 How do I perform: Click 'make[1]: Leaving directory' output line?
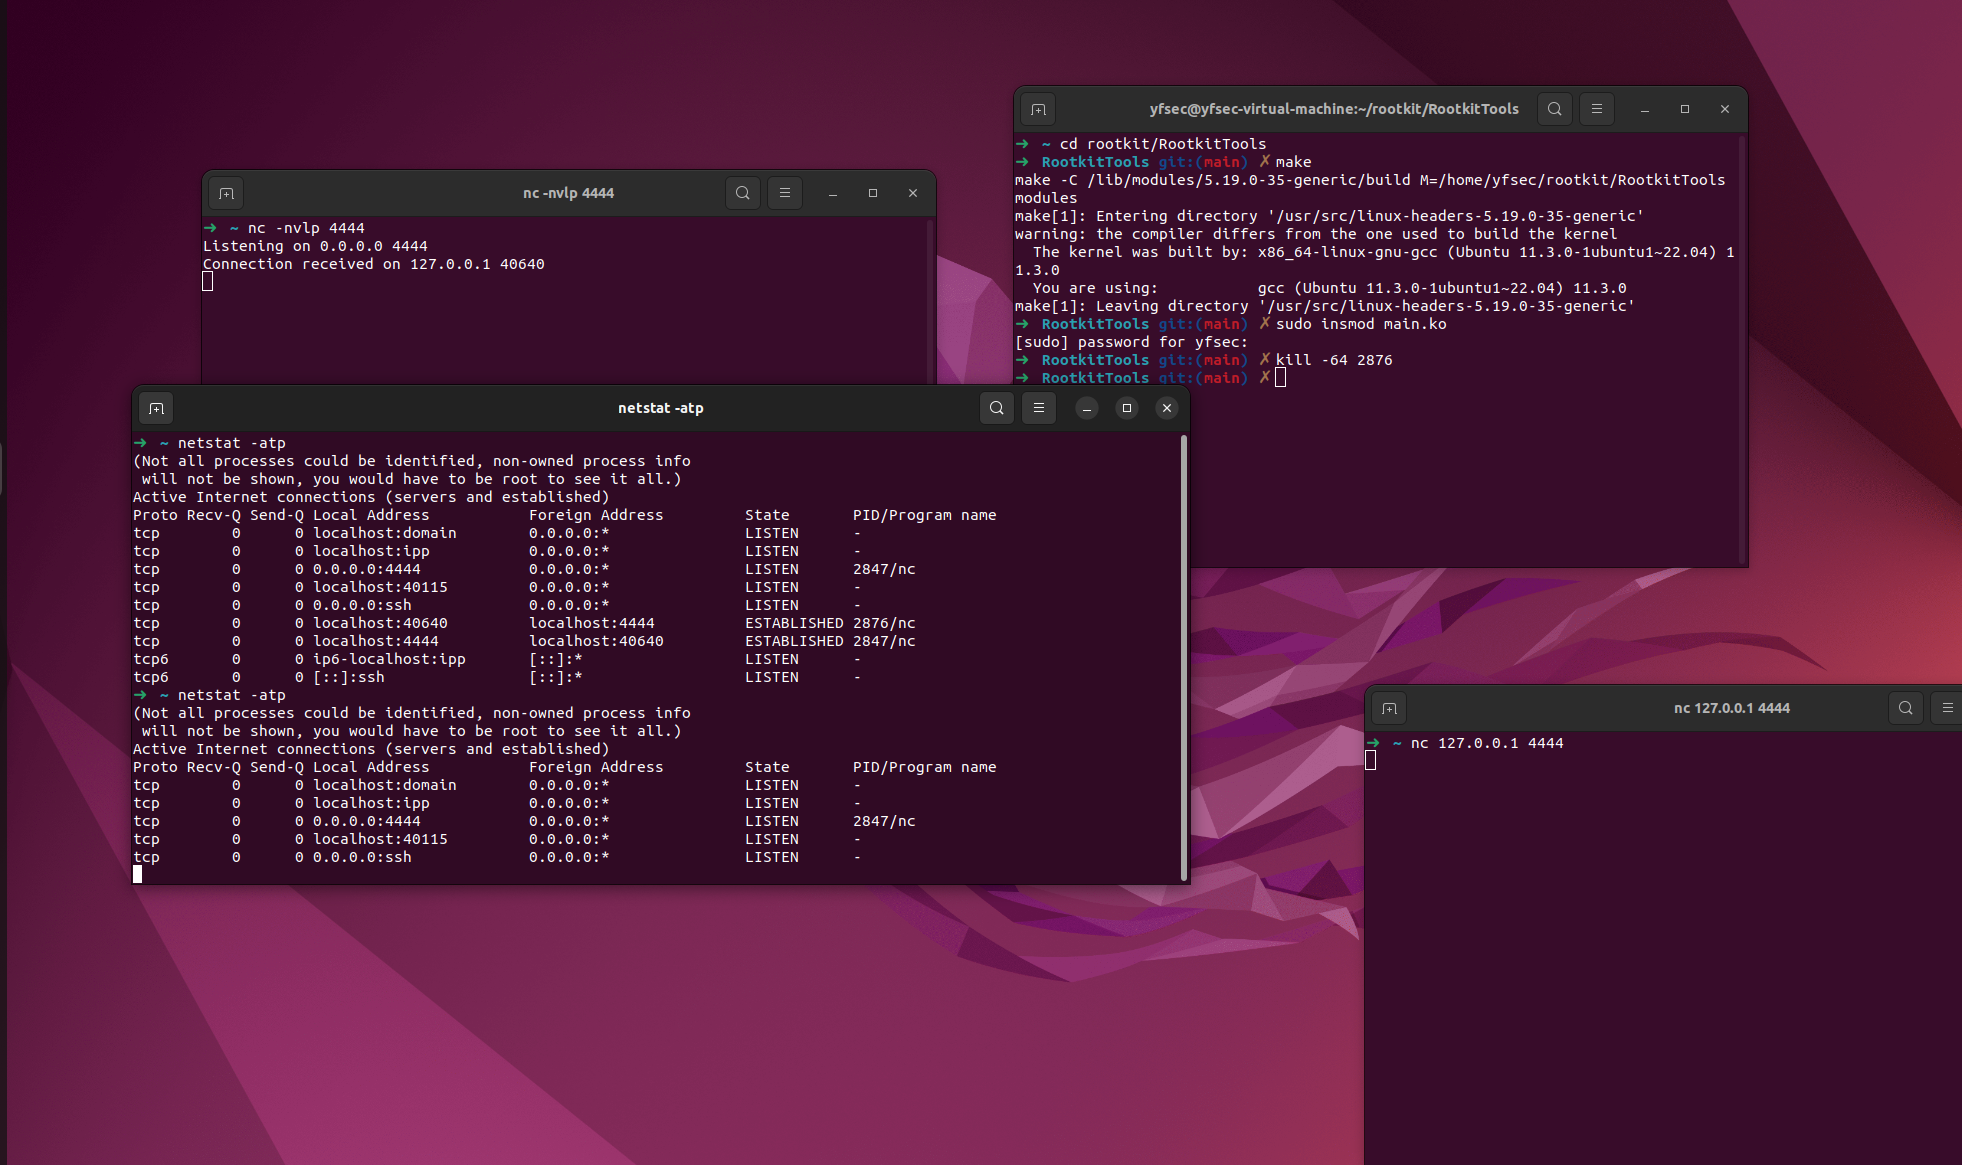coord(1325,306)
